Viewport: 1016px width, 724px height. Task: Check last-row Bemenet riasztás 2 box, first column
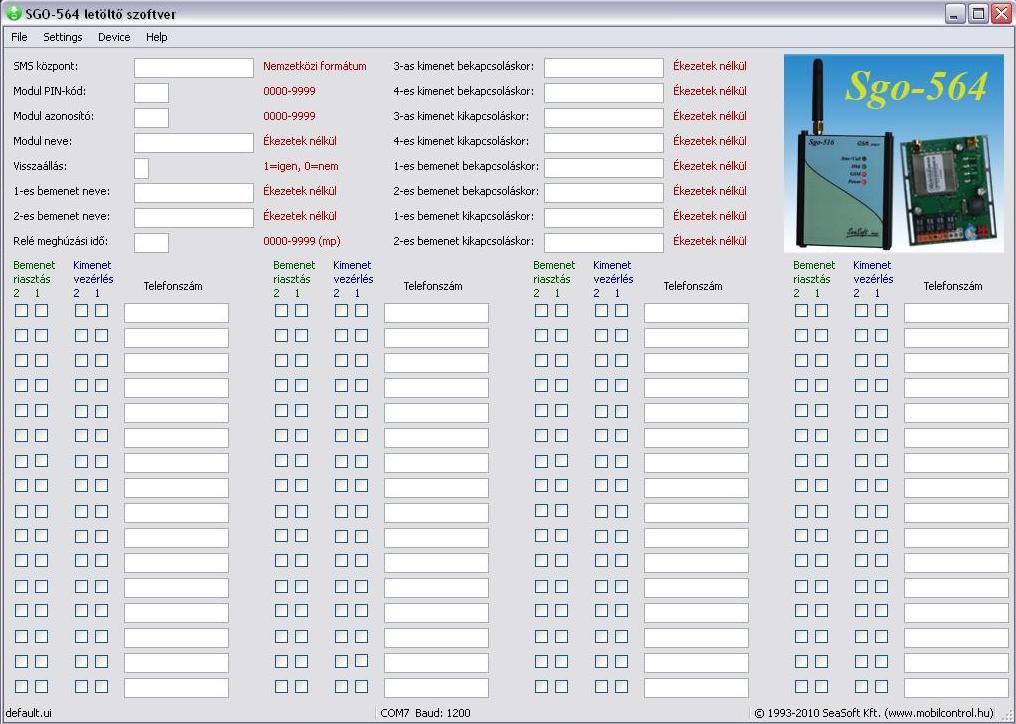tap(21, 686)
